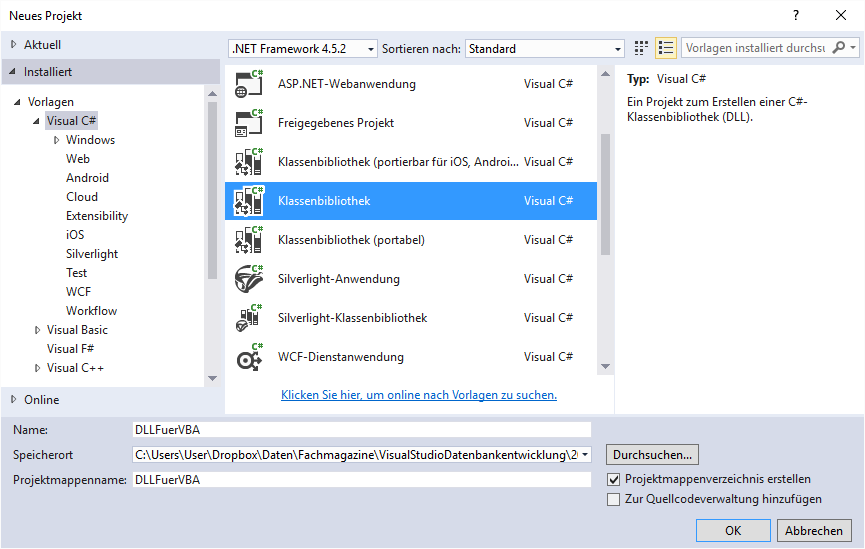The width and height of the screenshot is (865, 549).
Task: Click the ASP.NET-Webanwendung template icon
Action: point(248,84)
